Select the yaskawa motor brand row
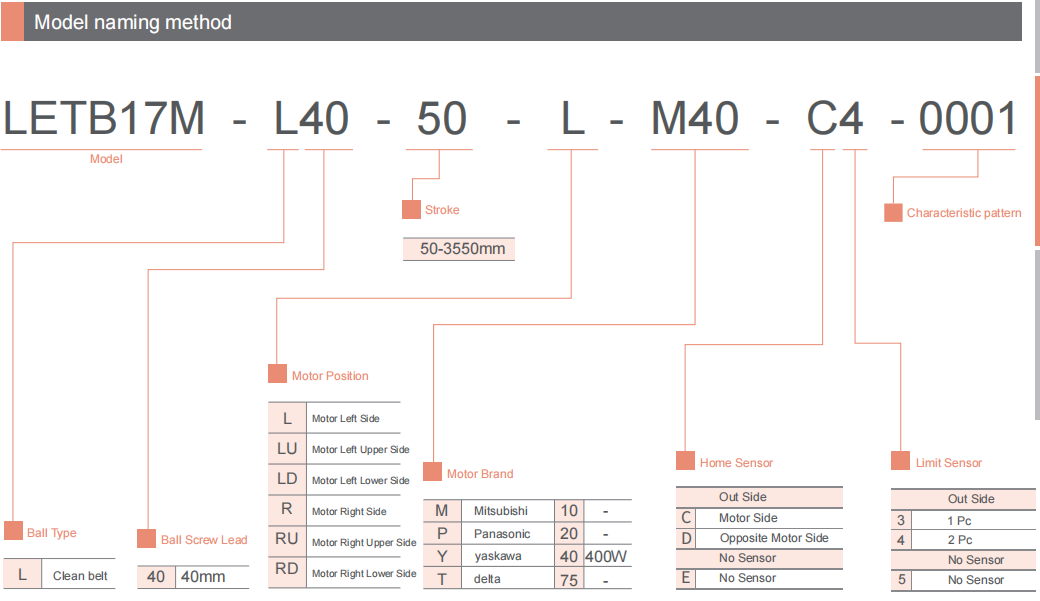 [497, 556]
